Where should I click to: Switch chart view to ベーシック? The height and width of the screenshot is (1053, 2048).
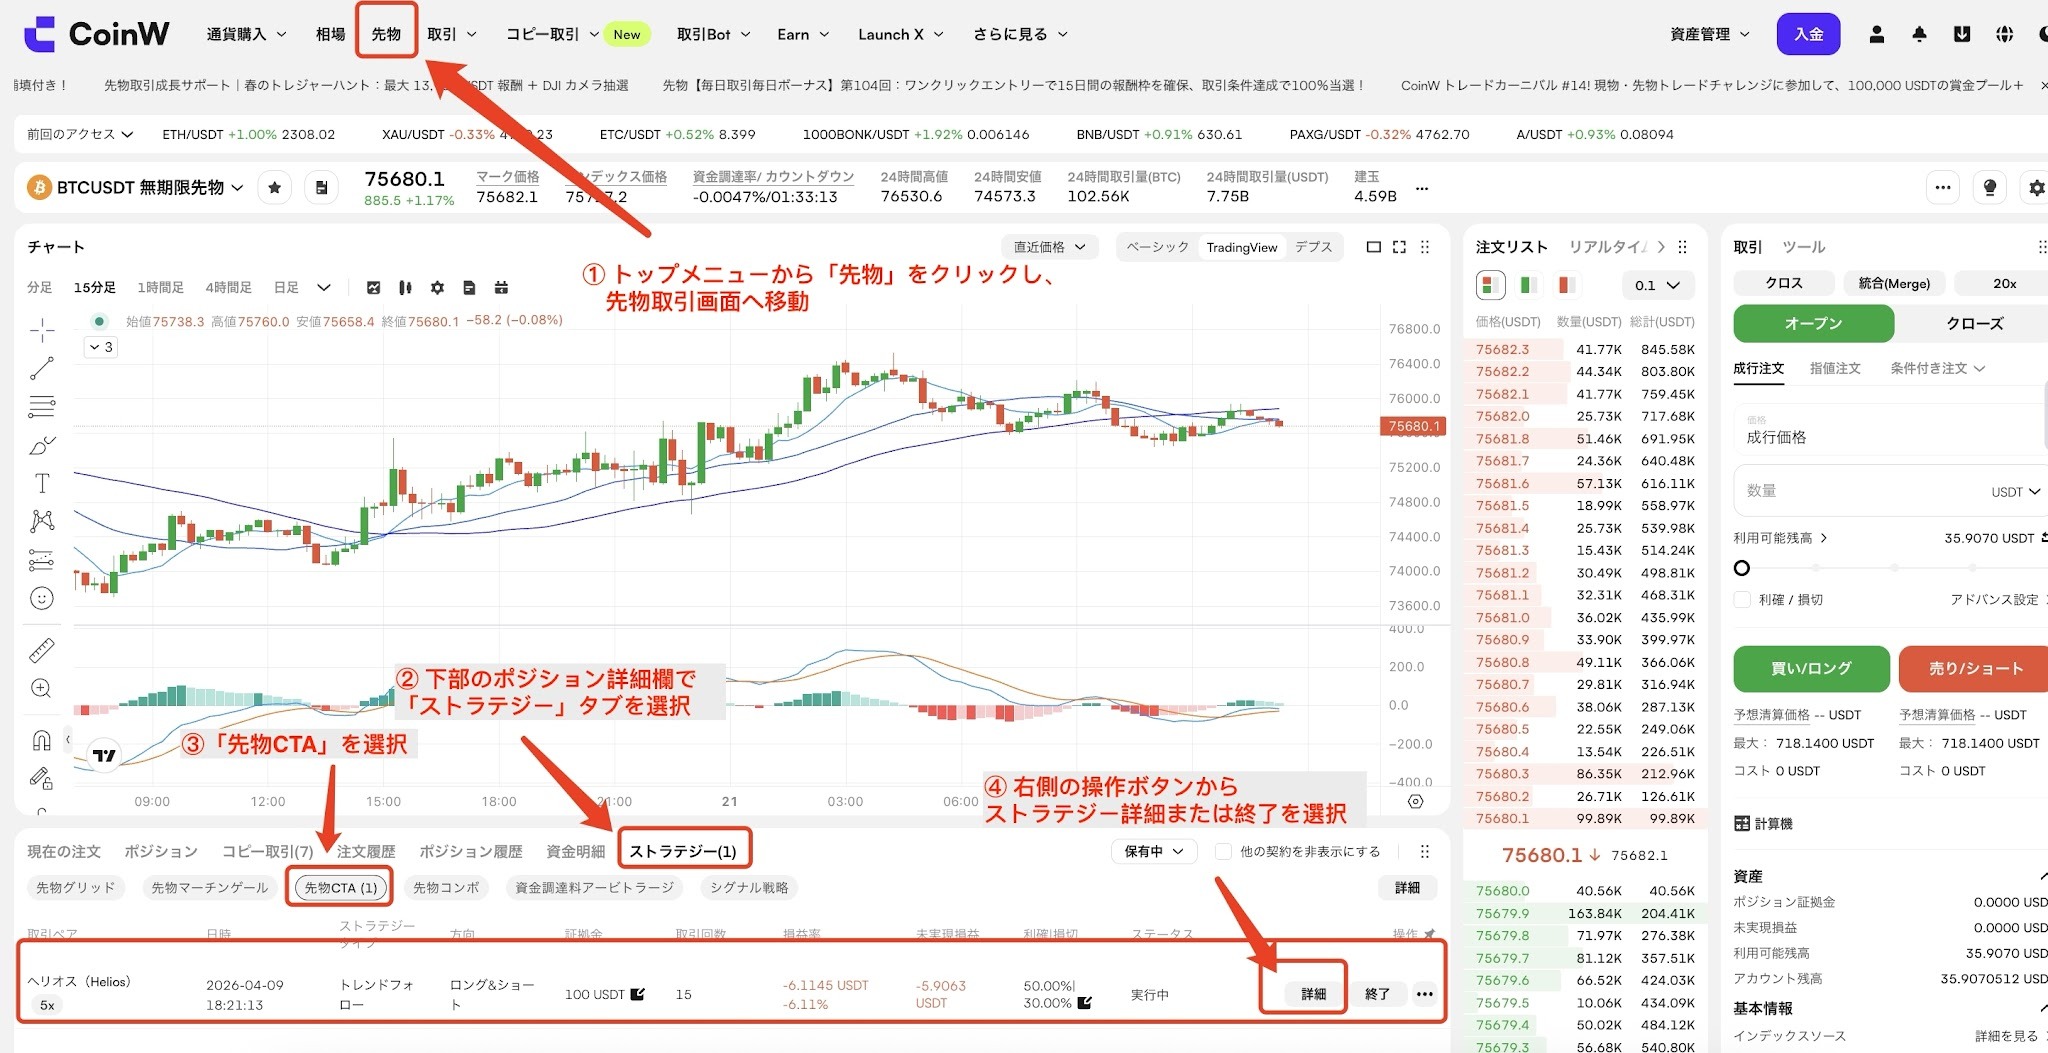[x=1158, y=247]
